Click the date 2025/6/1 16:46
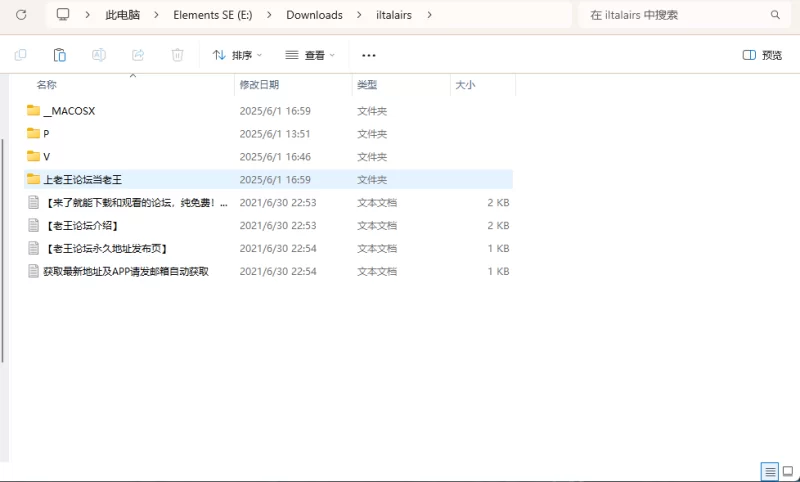This screenshot has height=482, width=800. tap(275, 157)
